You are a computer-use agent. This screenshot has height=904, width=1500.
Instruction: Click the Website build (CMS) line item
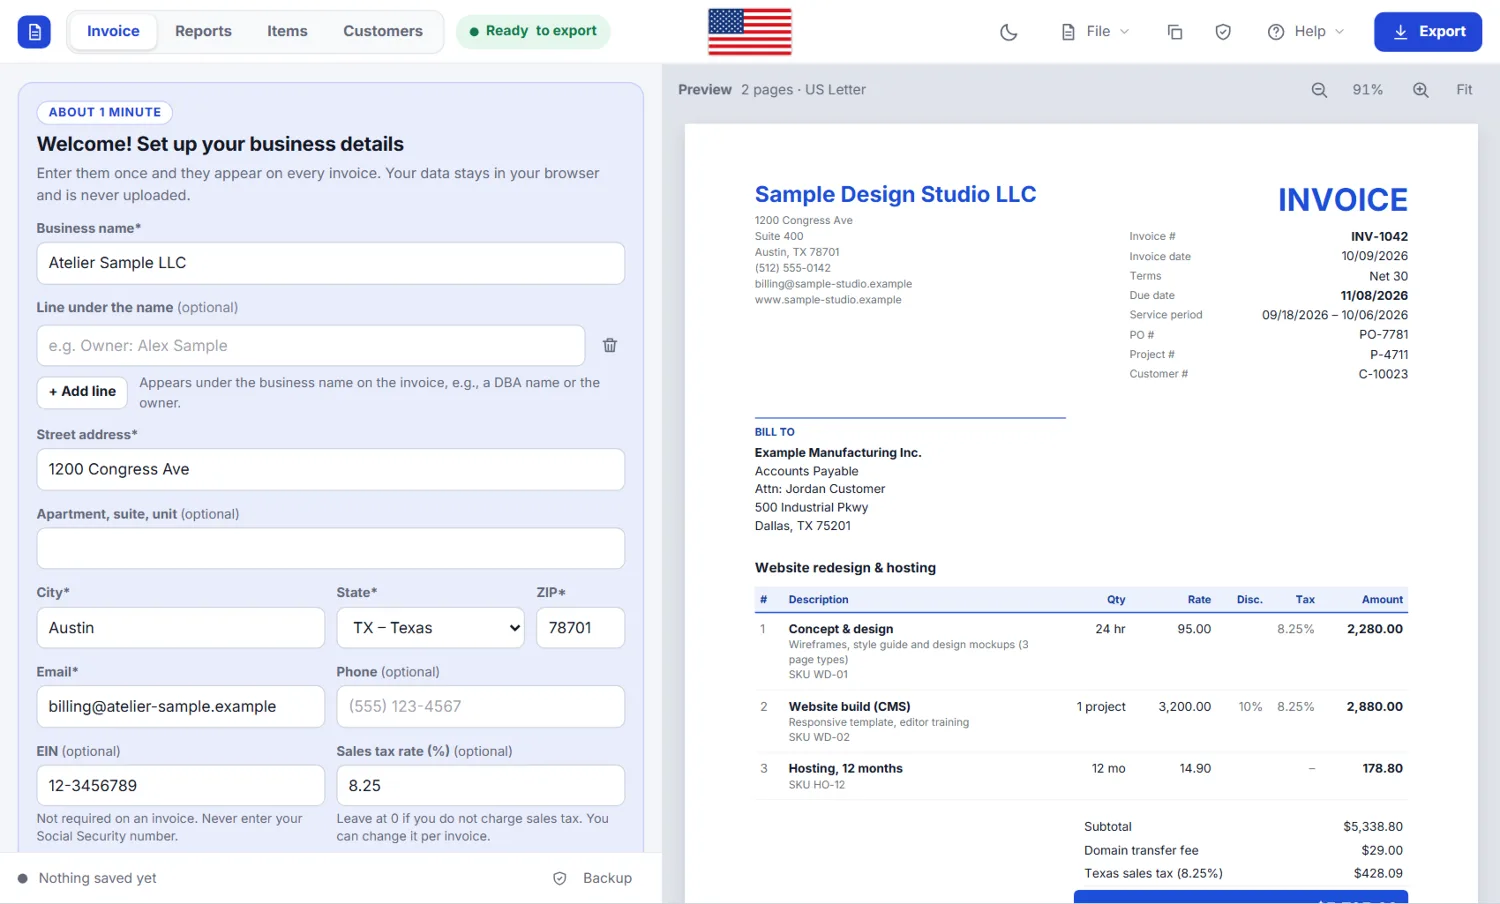pyautogui.click(x=849, y=706)
